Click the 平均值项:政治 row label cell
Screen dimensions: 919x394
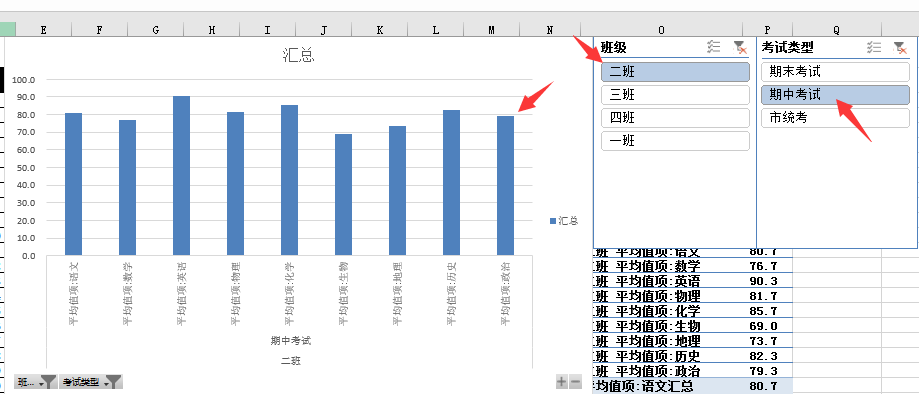(x=668, y=371)
